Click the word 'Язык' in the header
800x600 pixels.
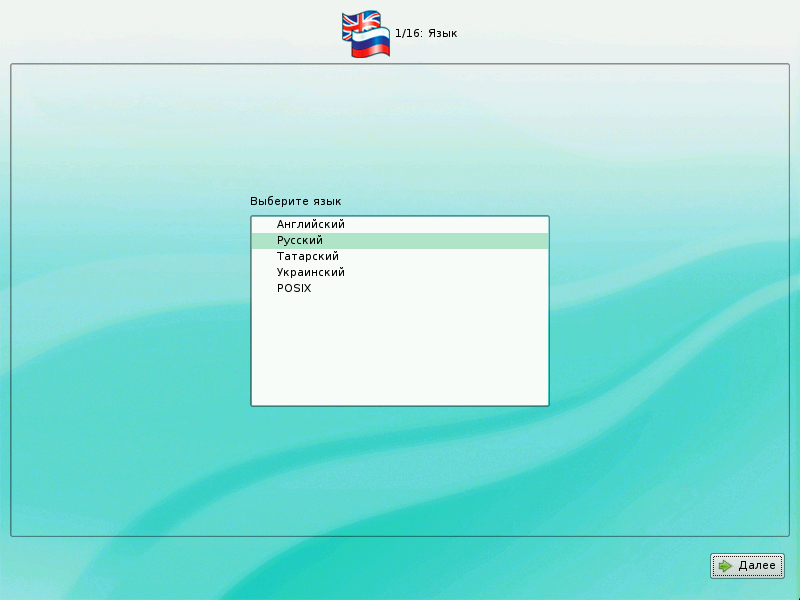[443, 34]
